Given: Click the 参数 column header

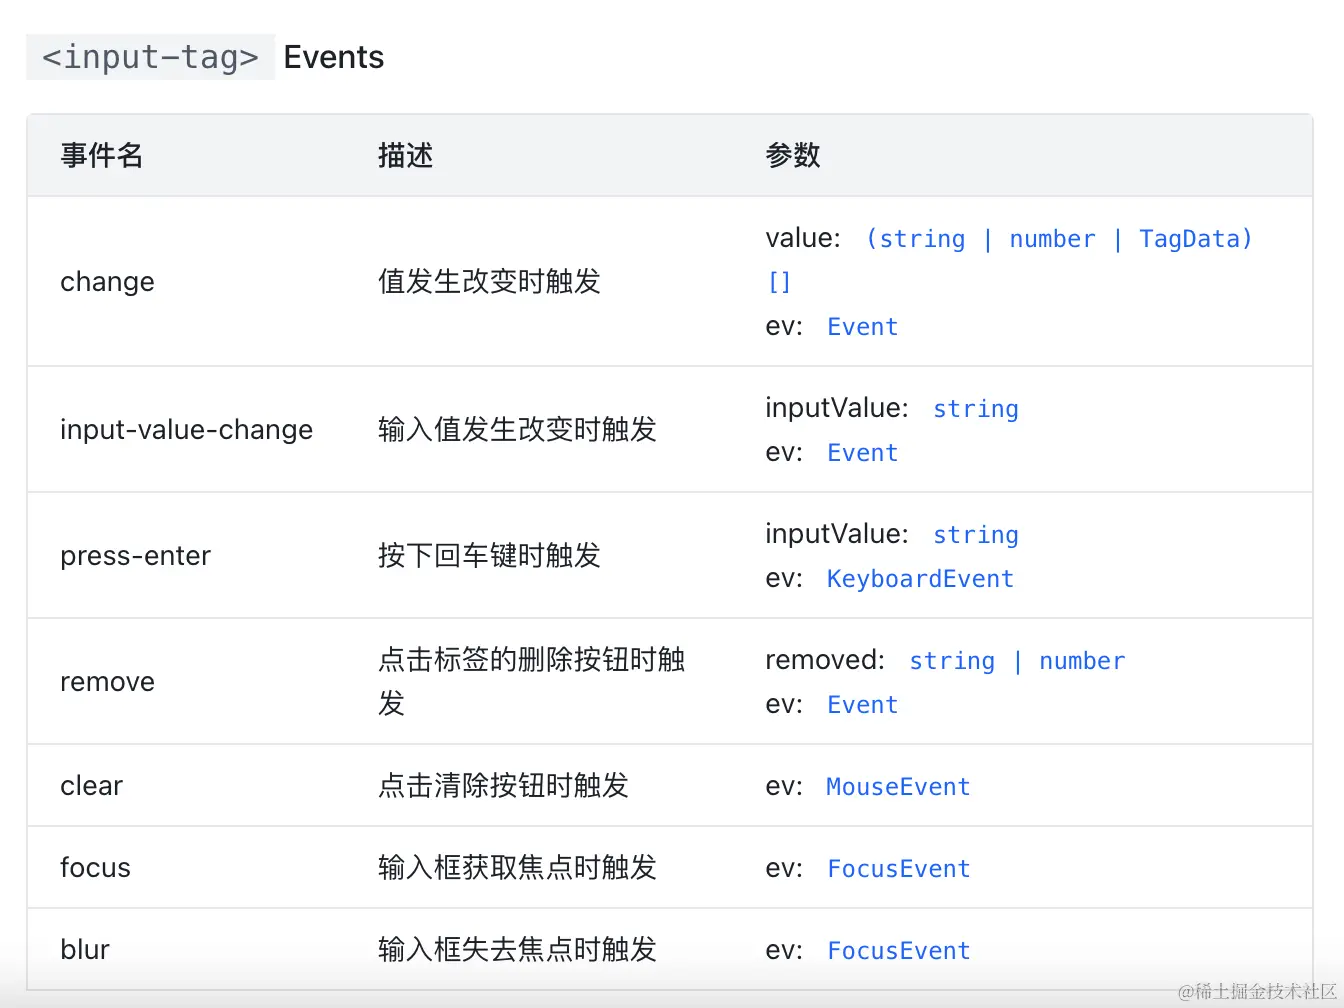Looking at the screenshot, I should tap(792, 155).
